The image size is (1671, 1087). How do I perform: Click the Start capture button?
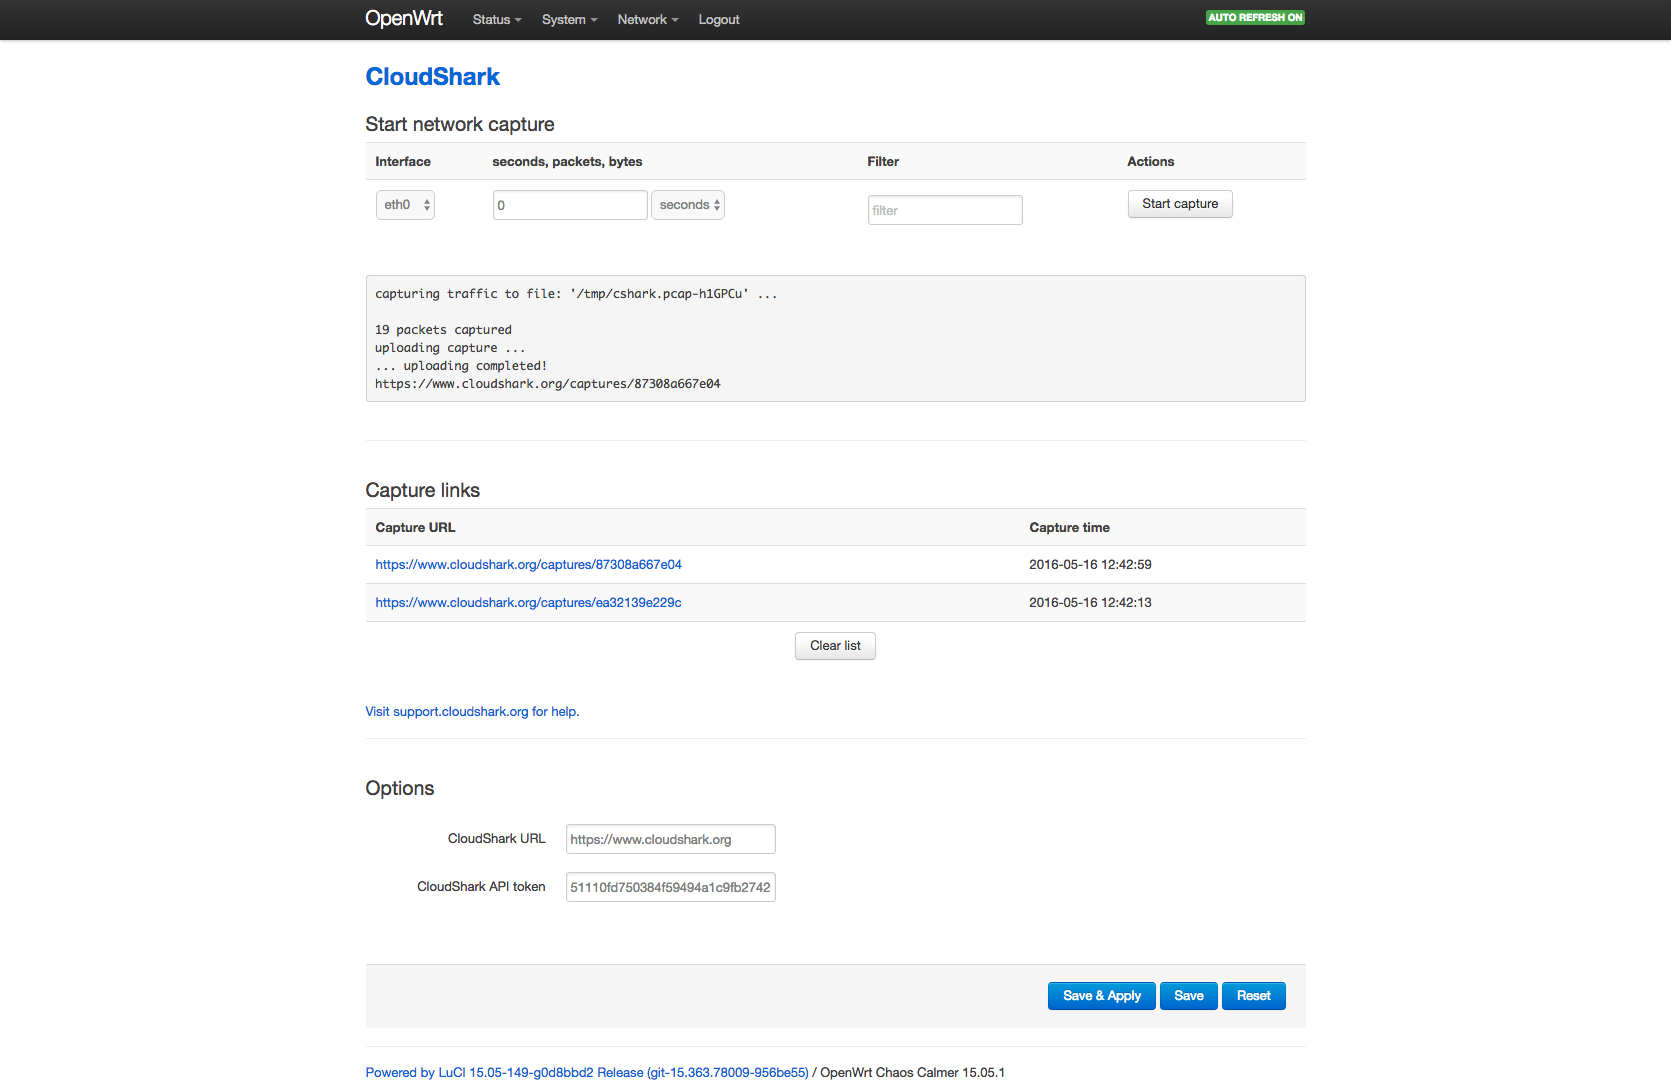pyautogui.click(x=1180, y=204)
